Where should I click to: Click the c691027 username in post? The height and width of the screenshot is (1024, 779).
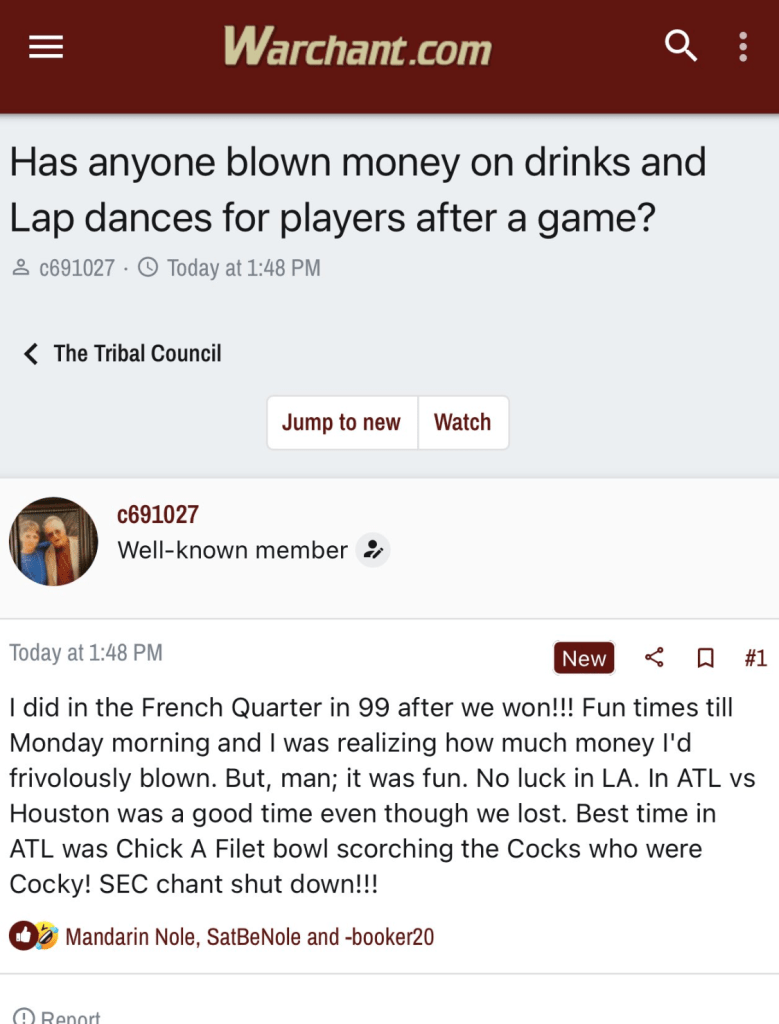[x=158, y=515]
